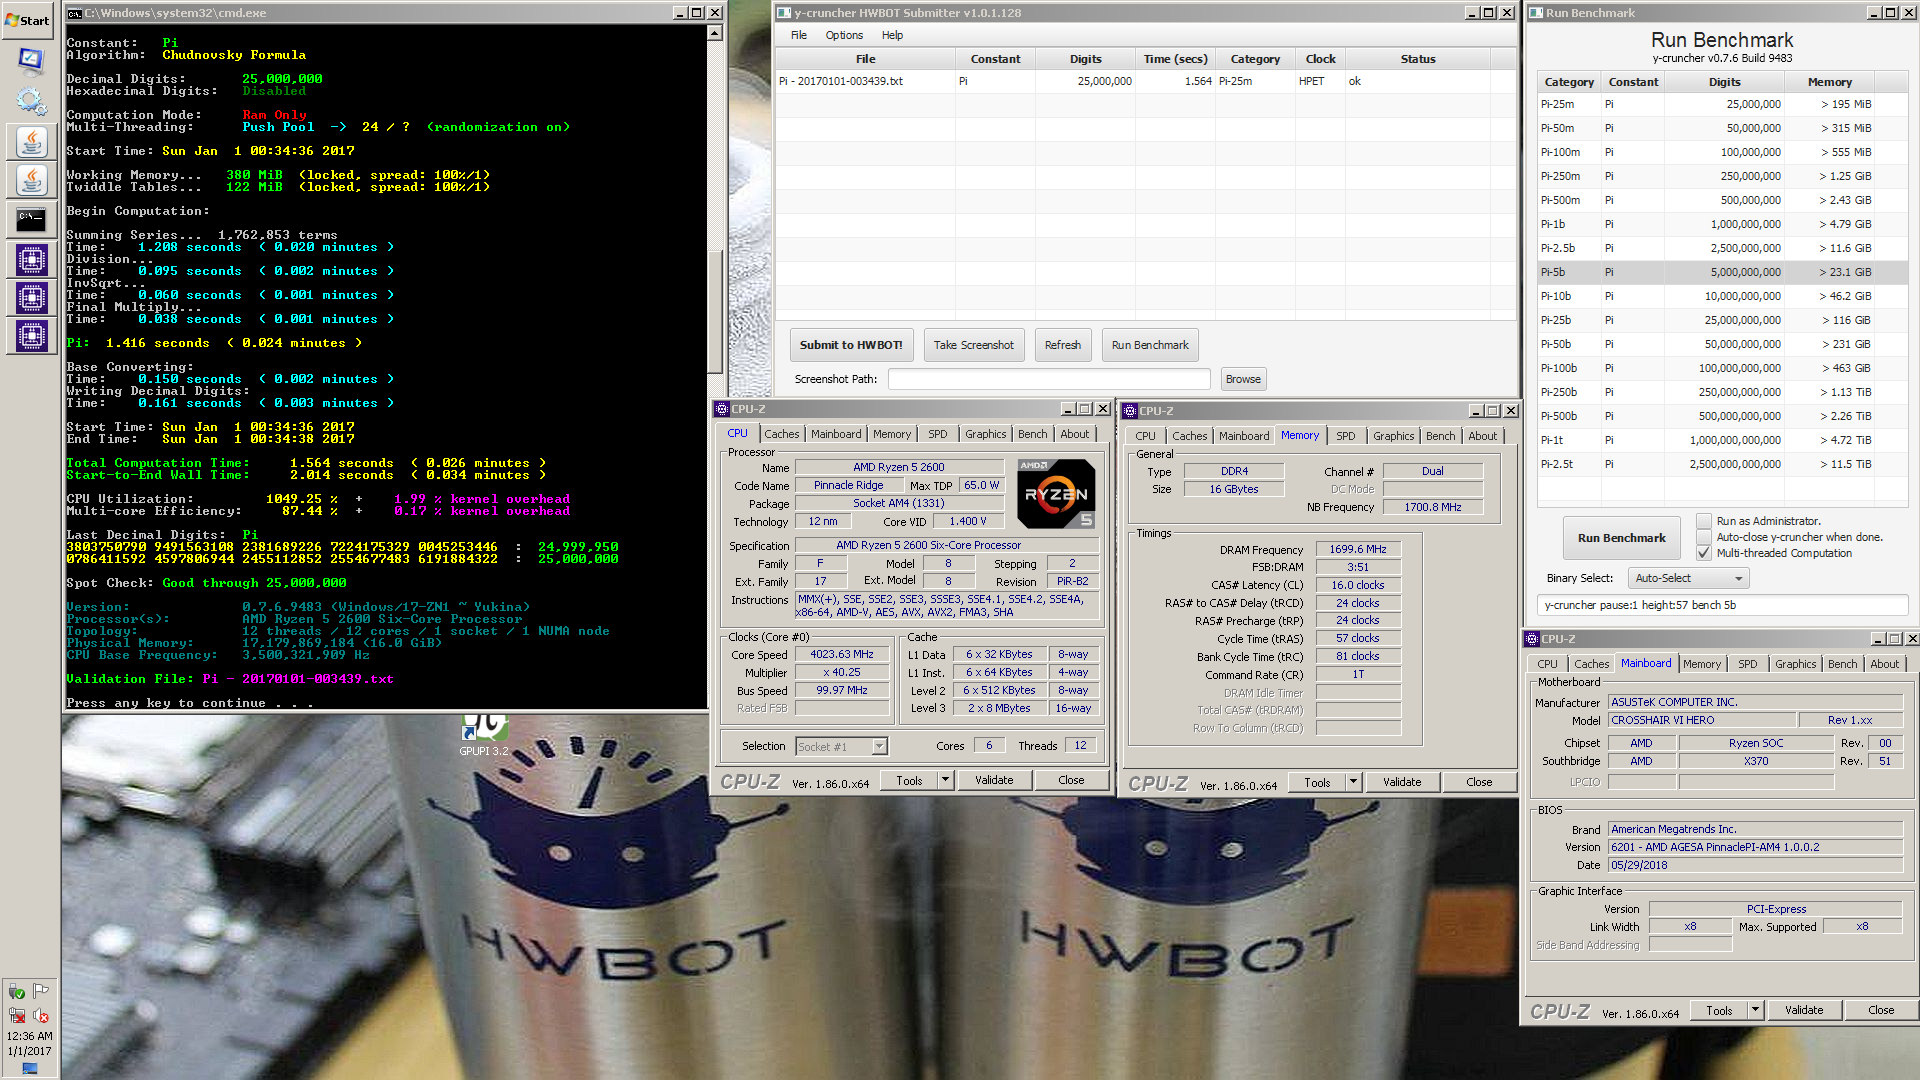
Task: Open the GPUPI 3.2 desktop shortcut
Action: [484, 735]
